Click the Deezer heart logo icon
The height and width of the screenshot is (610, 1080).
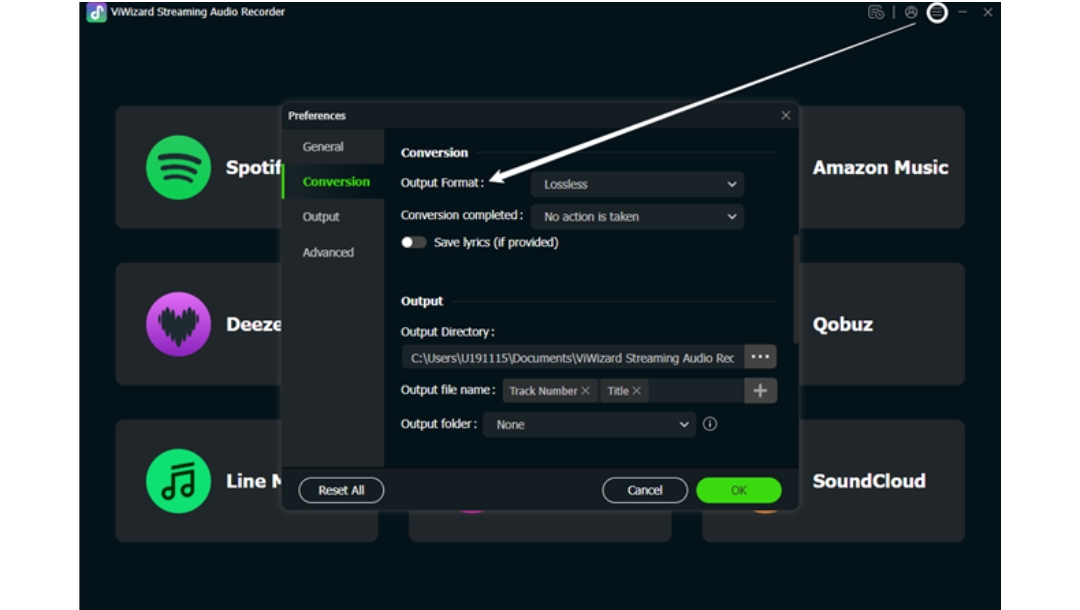178,324
